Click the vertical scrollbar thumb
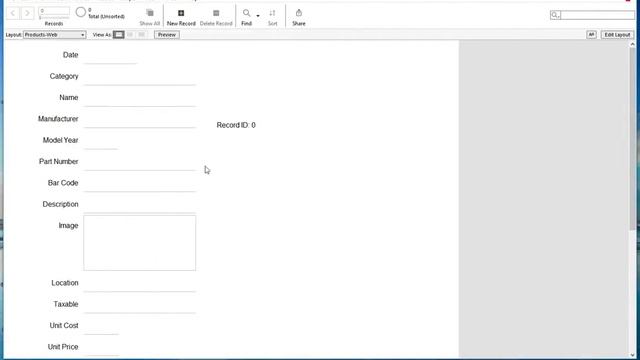The width and height of the screenshot is (640, 360). point(632,139)
